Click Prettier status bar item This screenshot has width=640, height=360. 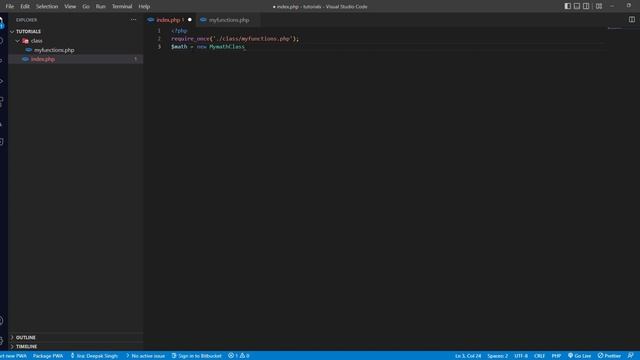pyautogui.click(x=609, y=356)
